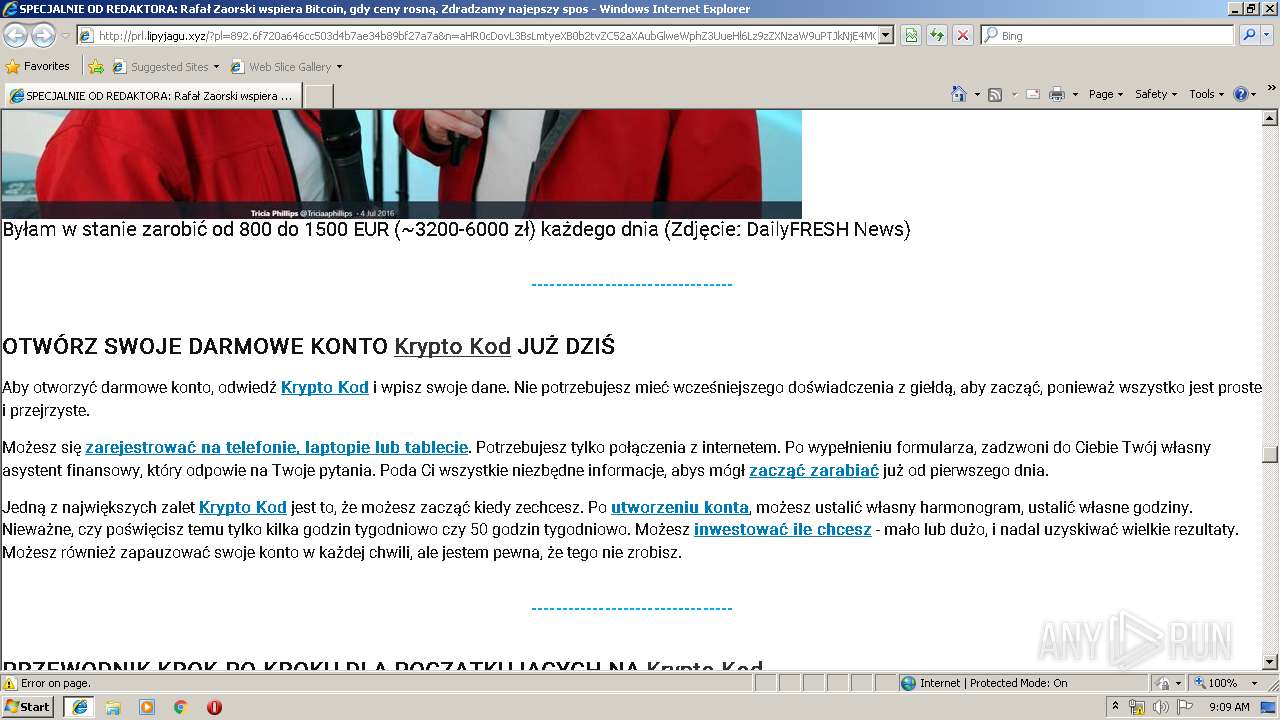
Task: Open Favorites star panel
Action: (x=13, y=67)
